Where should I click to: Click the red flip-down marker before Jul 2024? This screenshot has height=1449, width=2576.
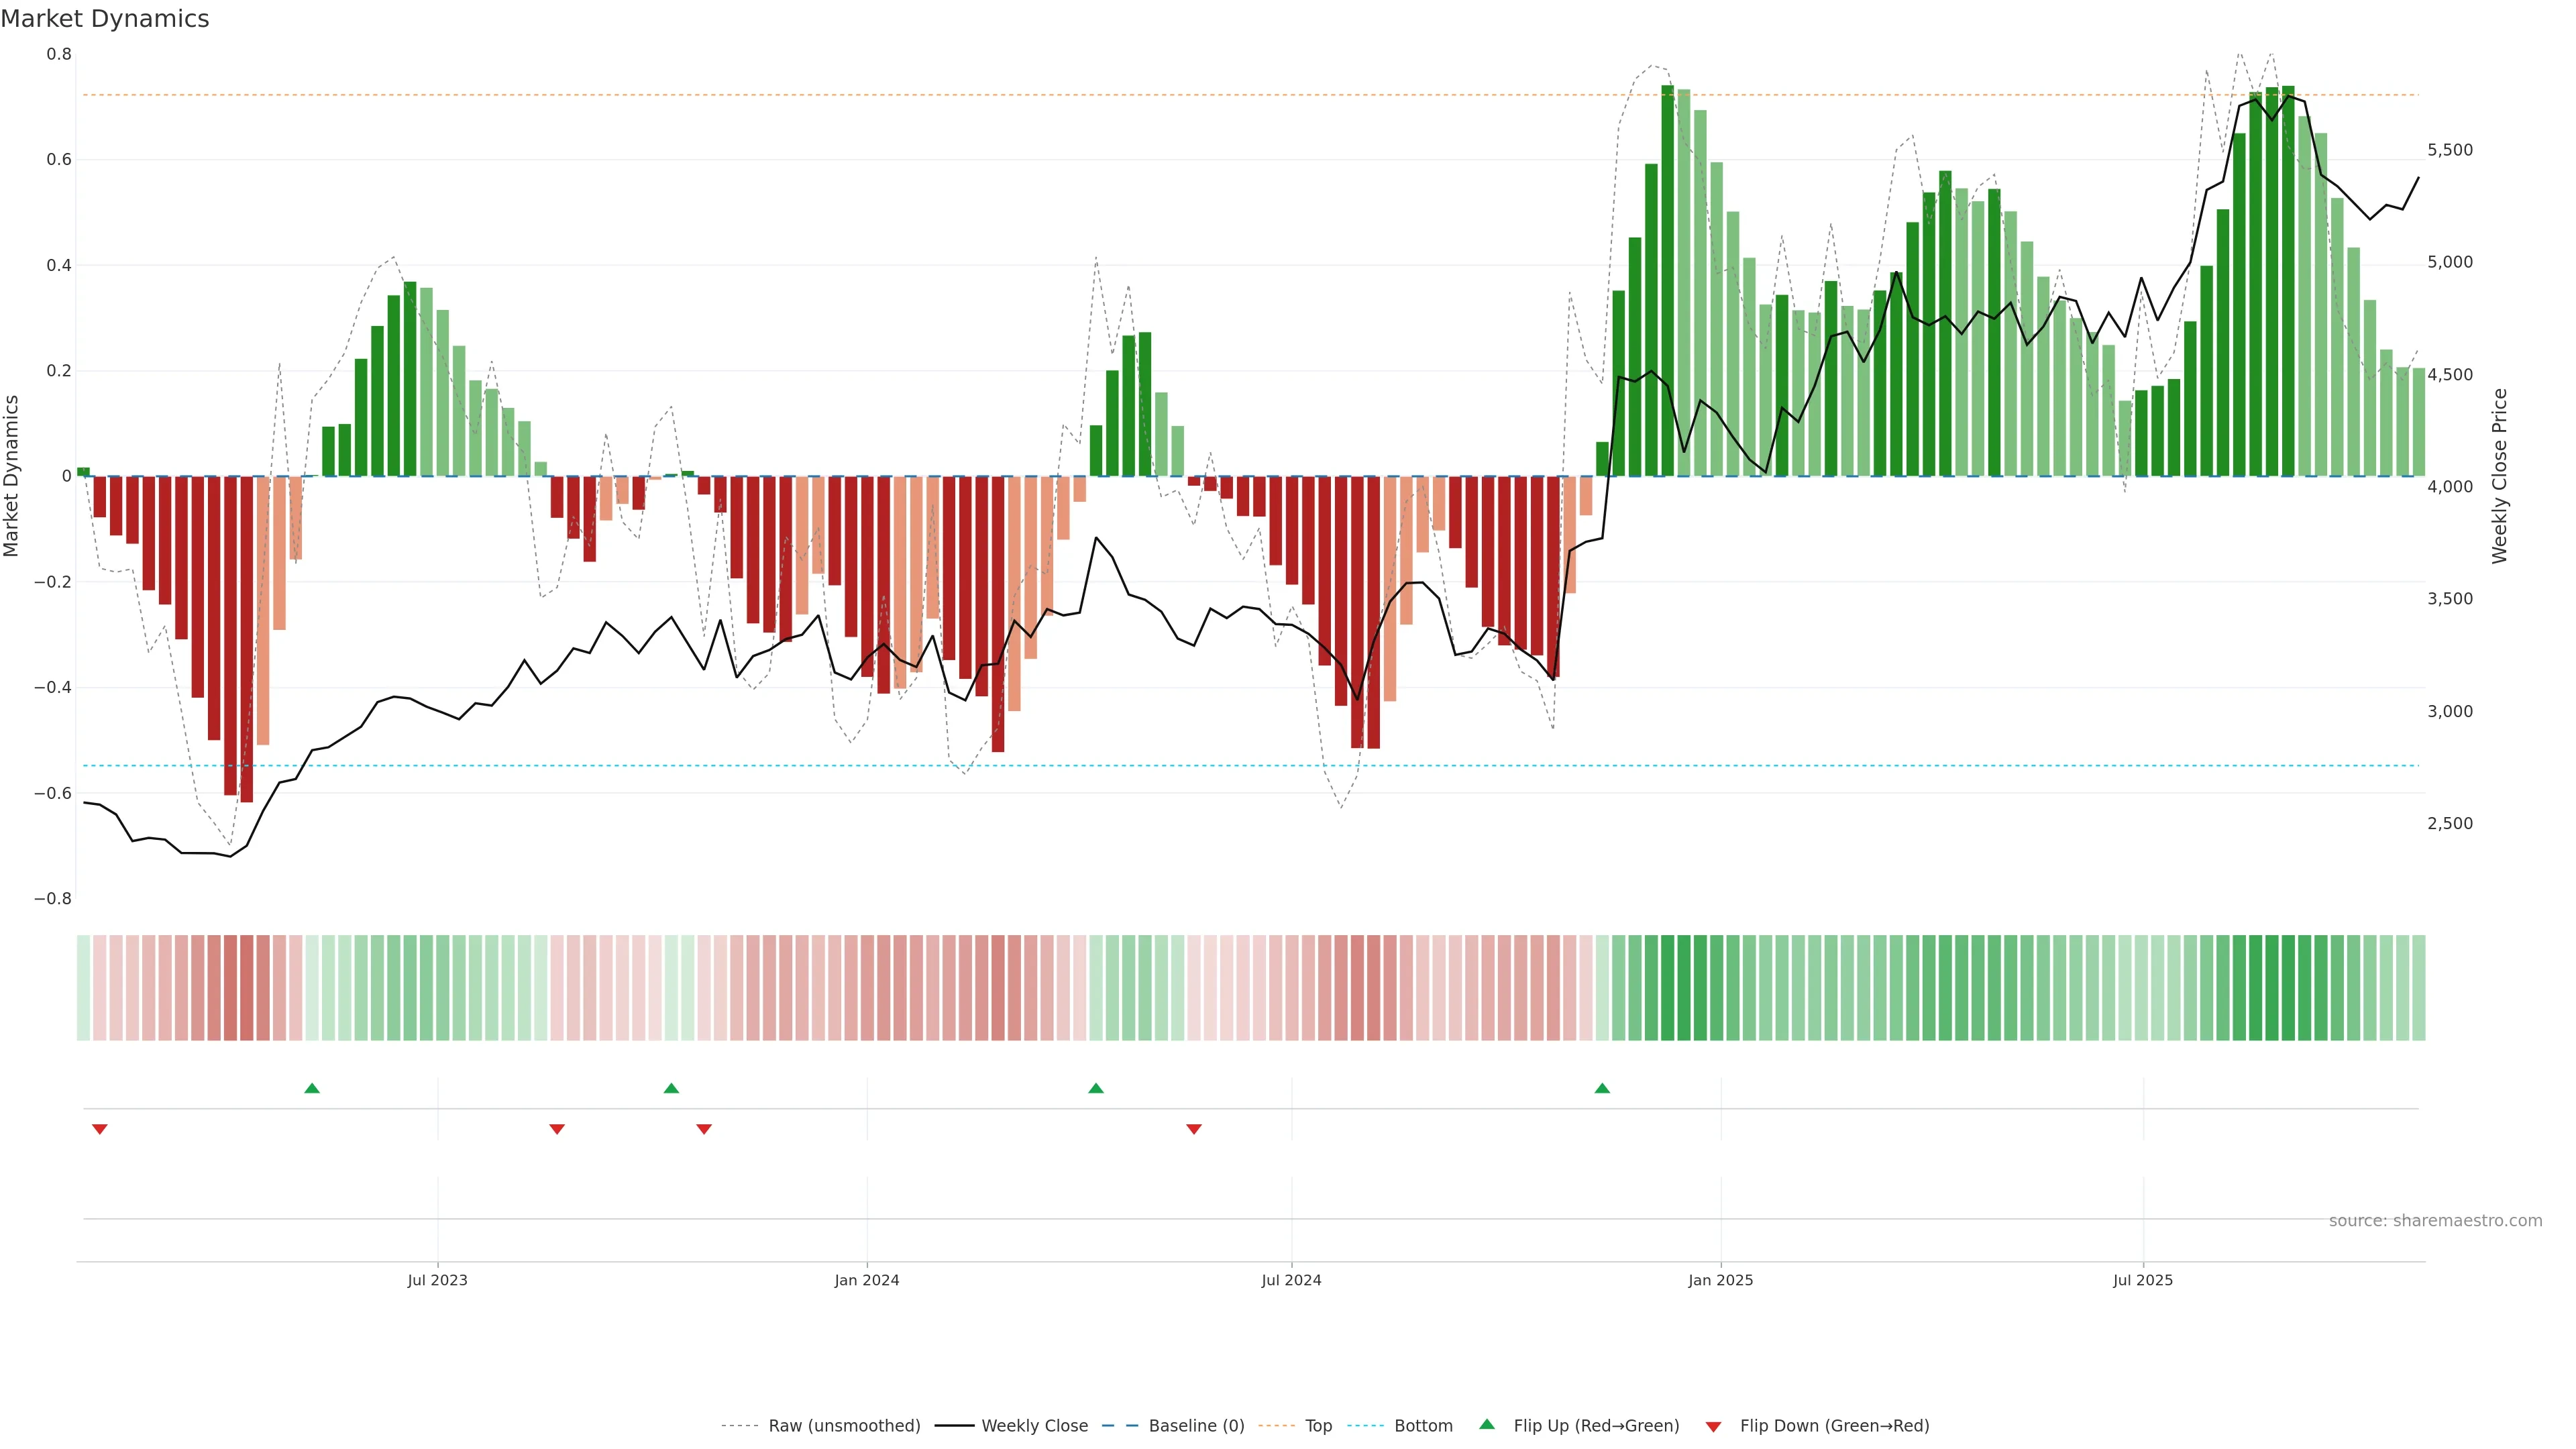click(1193, 1129)
